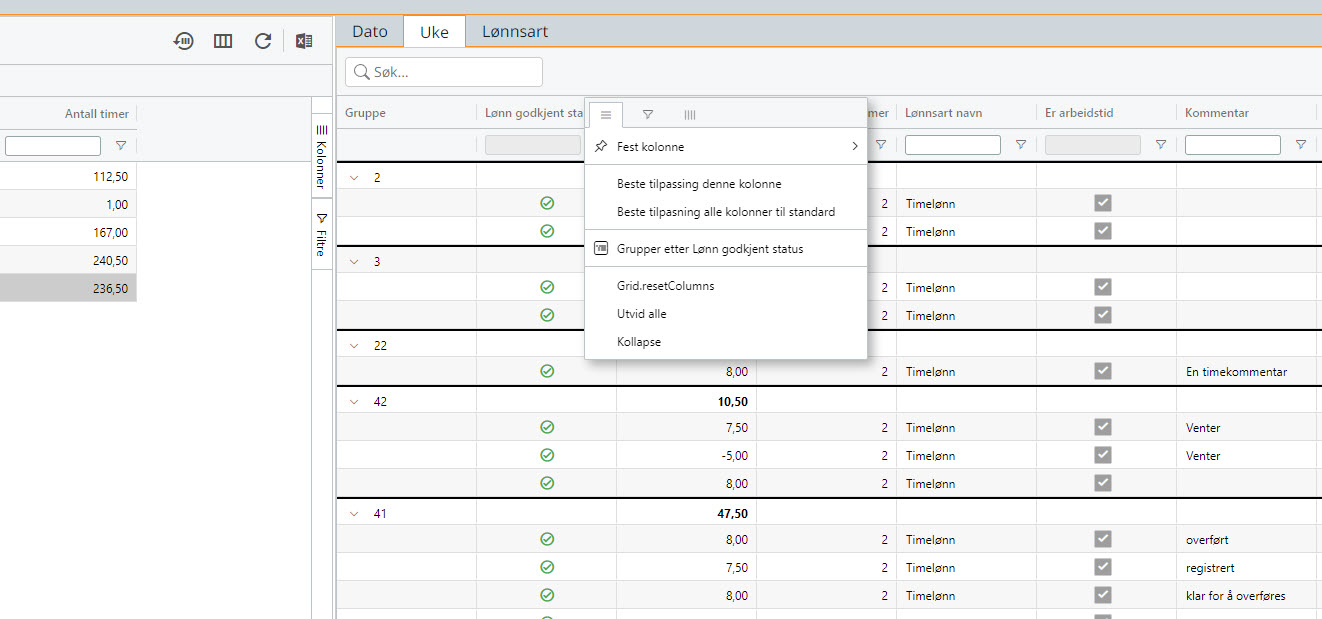Click approved status icon in the registrert row

coord(547,567)
